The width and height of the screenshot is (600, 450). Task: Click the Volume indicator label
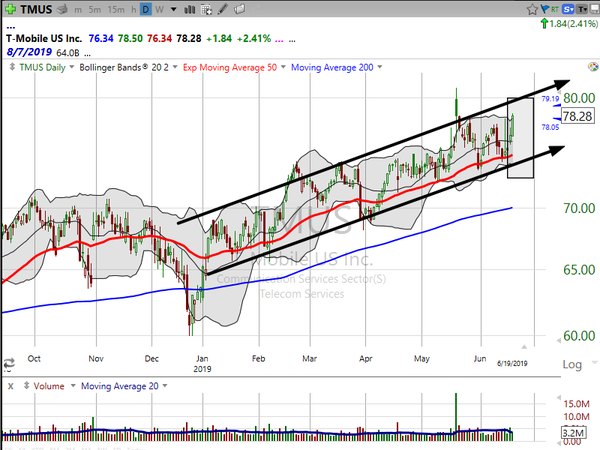(x=49, y=386)
